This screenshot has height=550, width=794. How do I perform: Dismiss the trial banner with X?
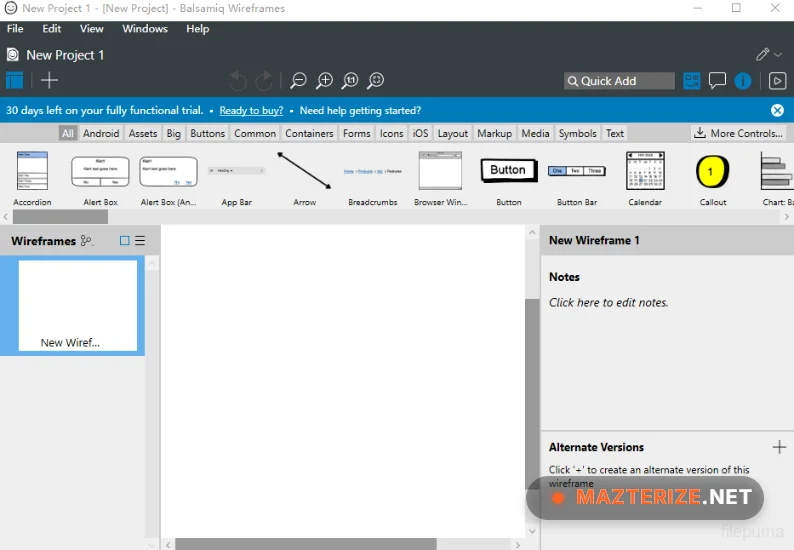[x=777, y=110]
